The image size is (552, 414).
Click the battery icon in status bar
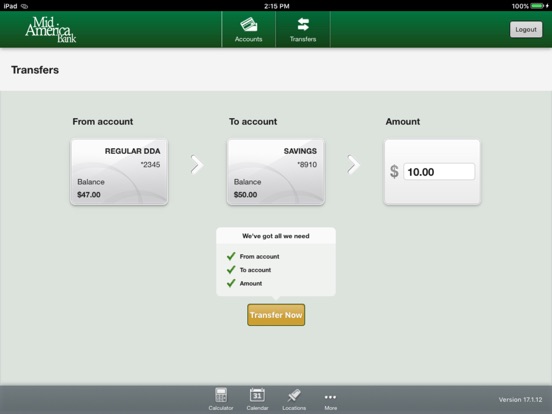point(537,6)
